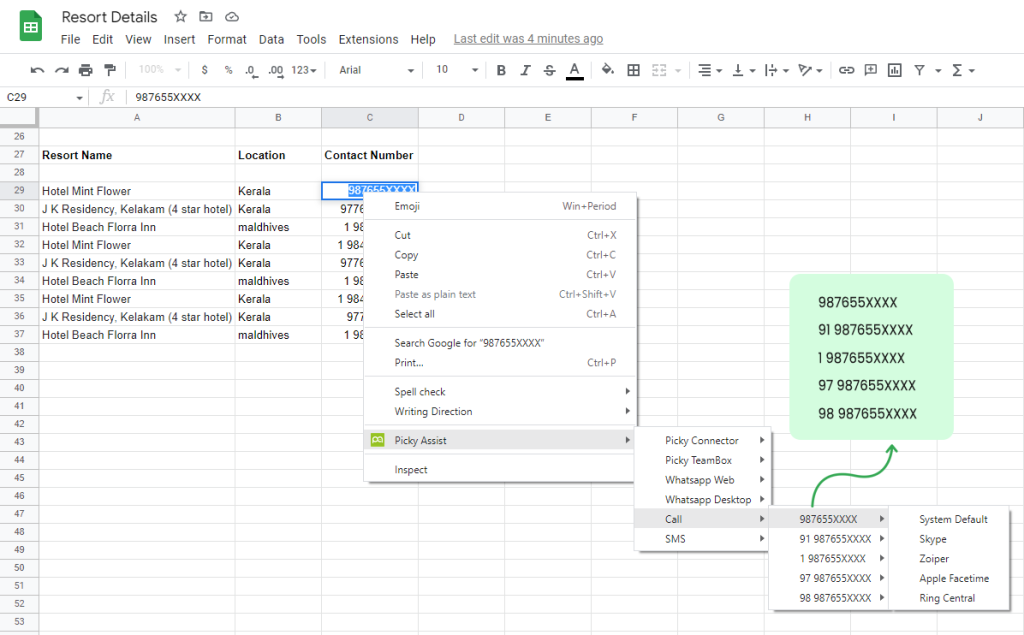Viewport: 1024px width, 635px height.
Task: Open the zoom level dropdown
Action: 159,70
